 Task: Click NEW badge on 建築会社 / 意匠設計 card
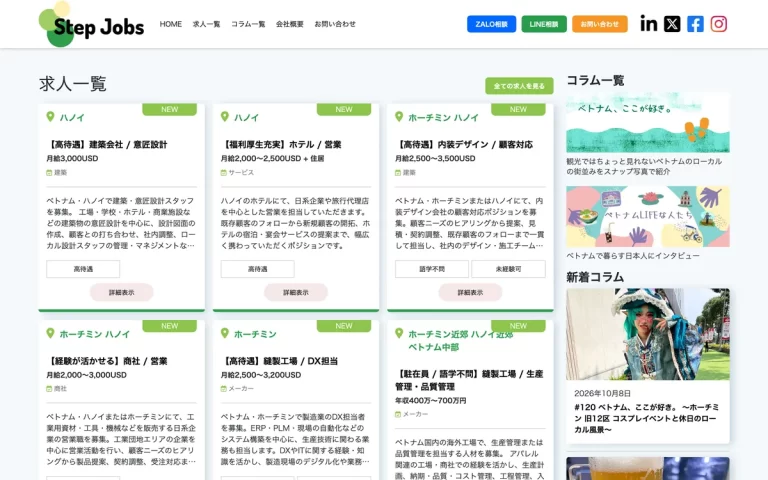coord(169,109)
